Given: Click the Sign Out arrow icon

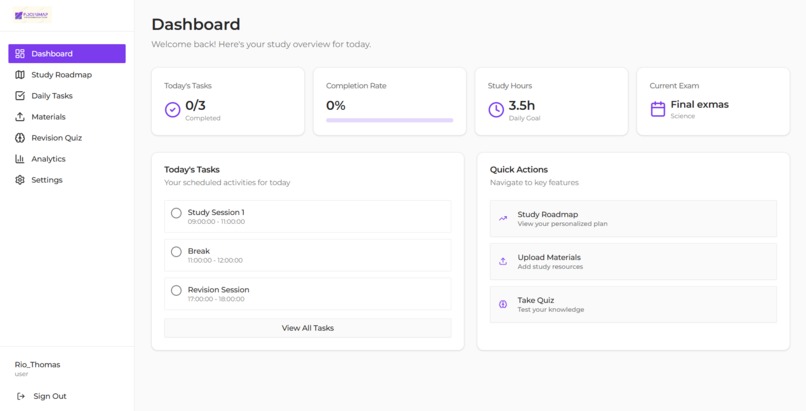Looking at the screenshot, I should 21,396.
